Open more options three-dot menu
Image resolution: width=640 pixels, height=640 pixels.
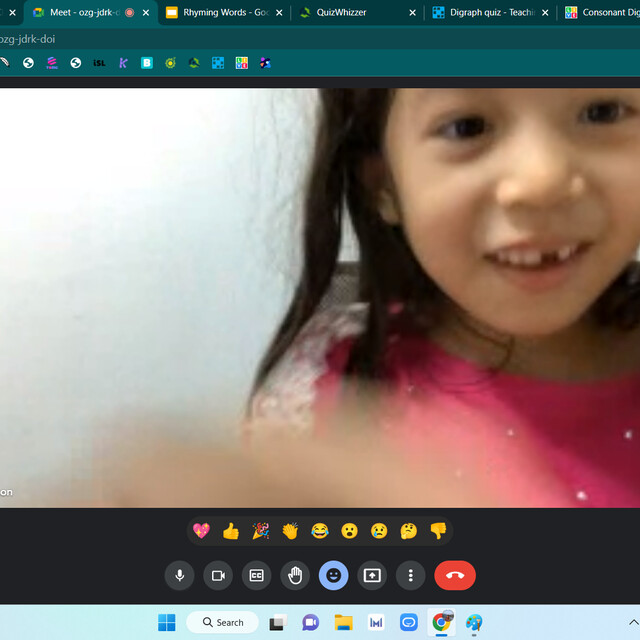[x=411, y=575]
